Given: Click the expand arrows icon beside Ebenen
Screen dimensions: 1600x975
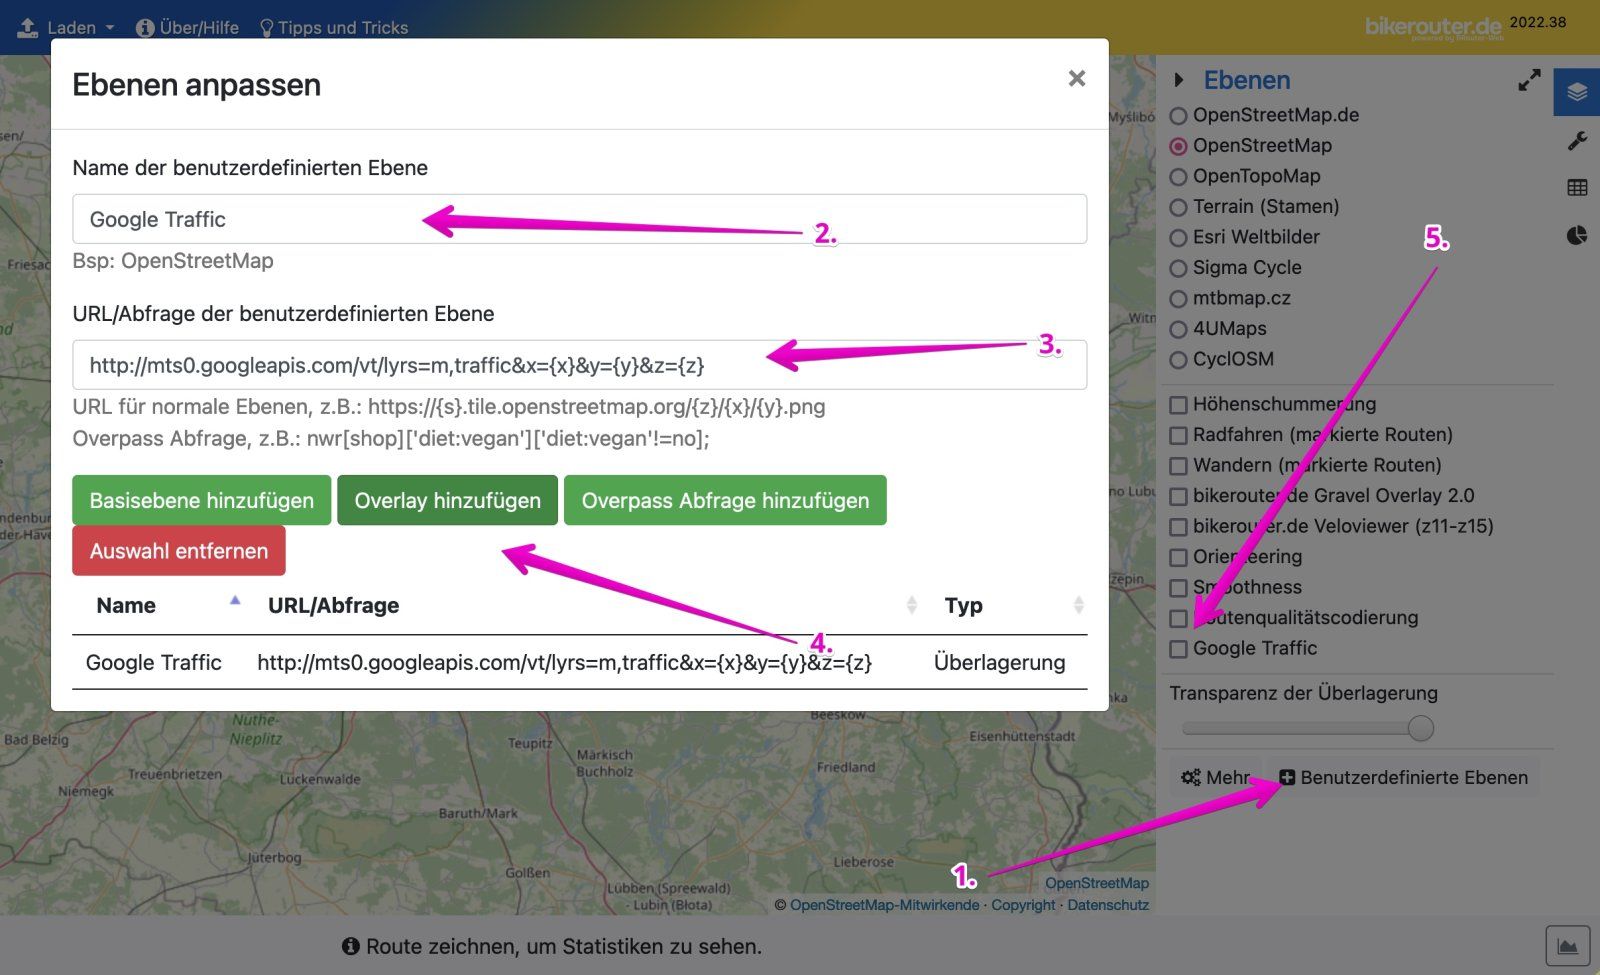Looking at the screenshot, I should [1529, 81].
